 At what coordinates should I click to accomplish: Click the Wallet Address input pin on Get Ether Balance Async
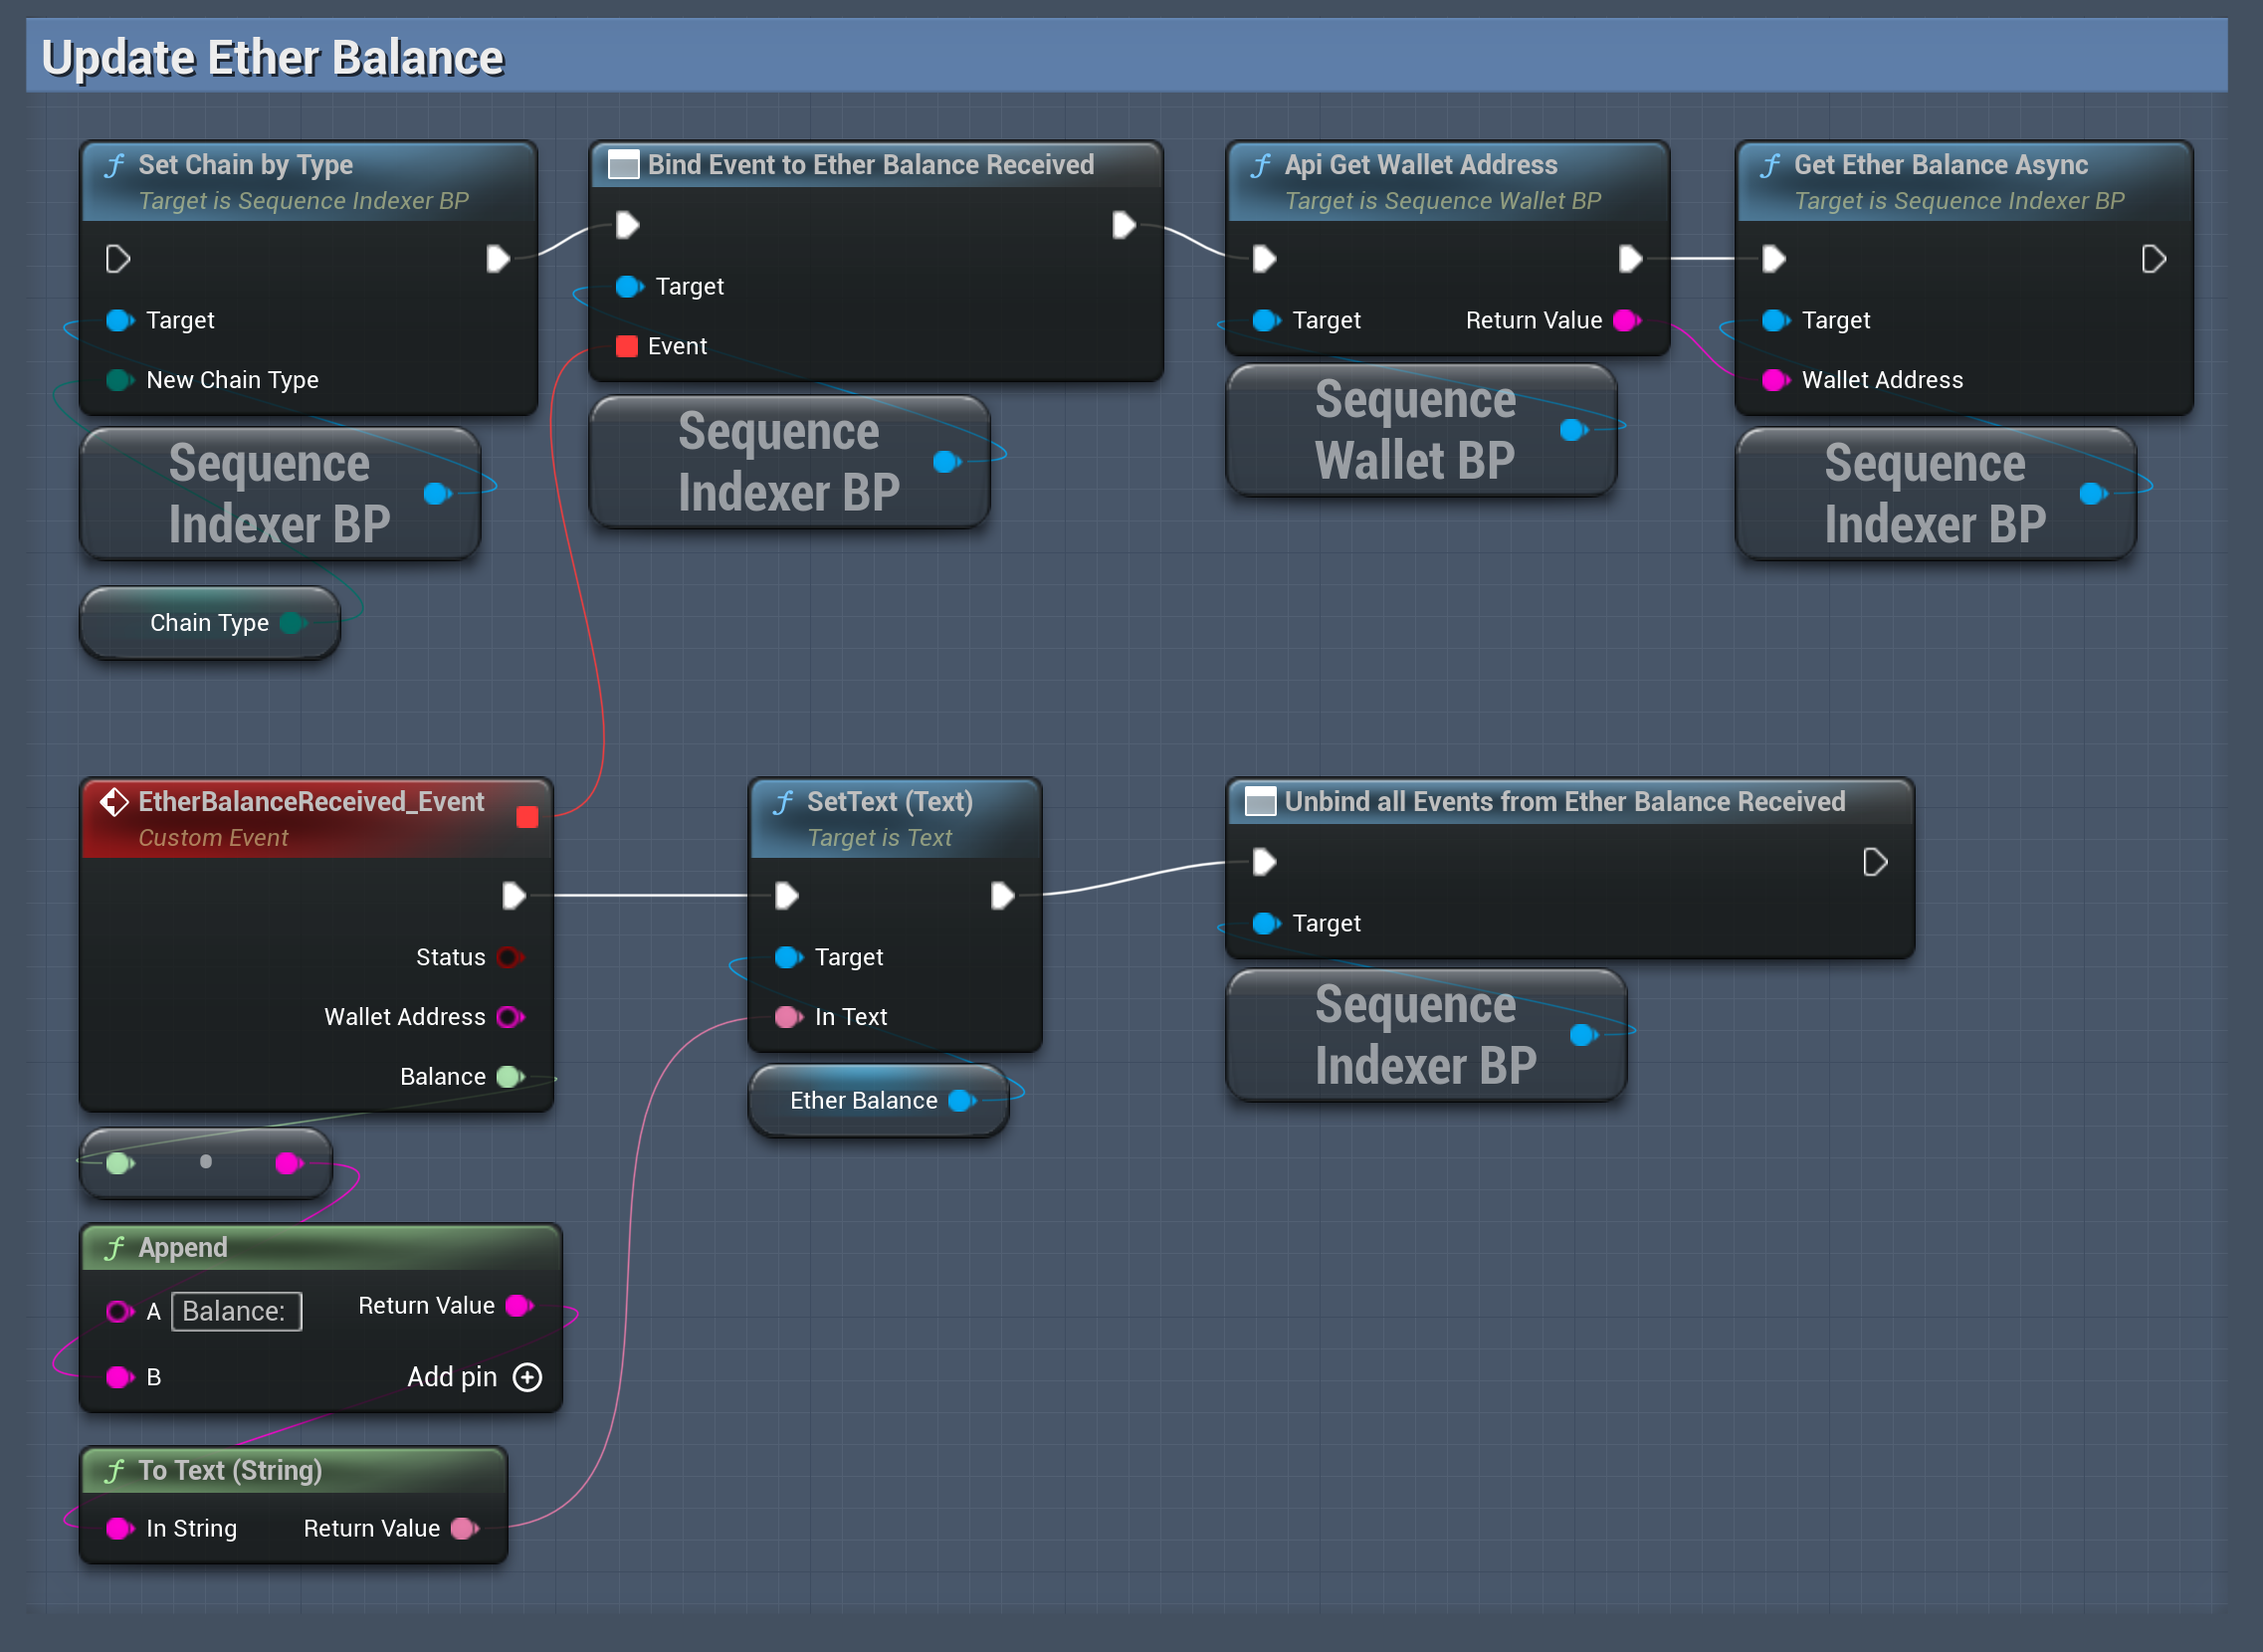pyautogui.click(x=1774, y=380)
